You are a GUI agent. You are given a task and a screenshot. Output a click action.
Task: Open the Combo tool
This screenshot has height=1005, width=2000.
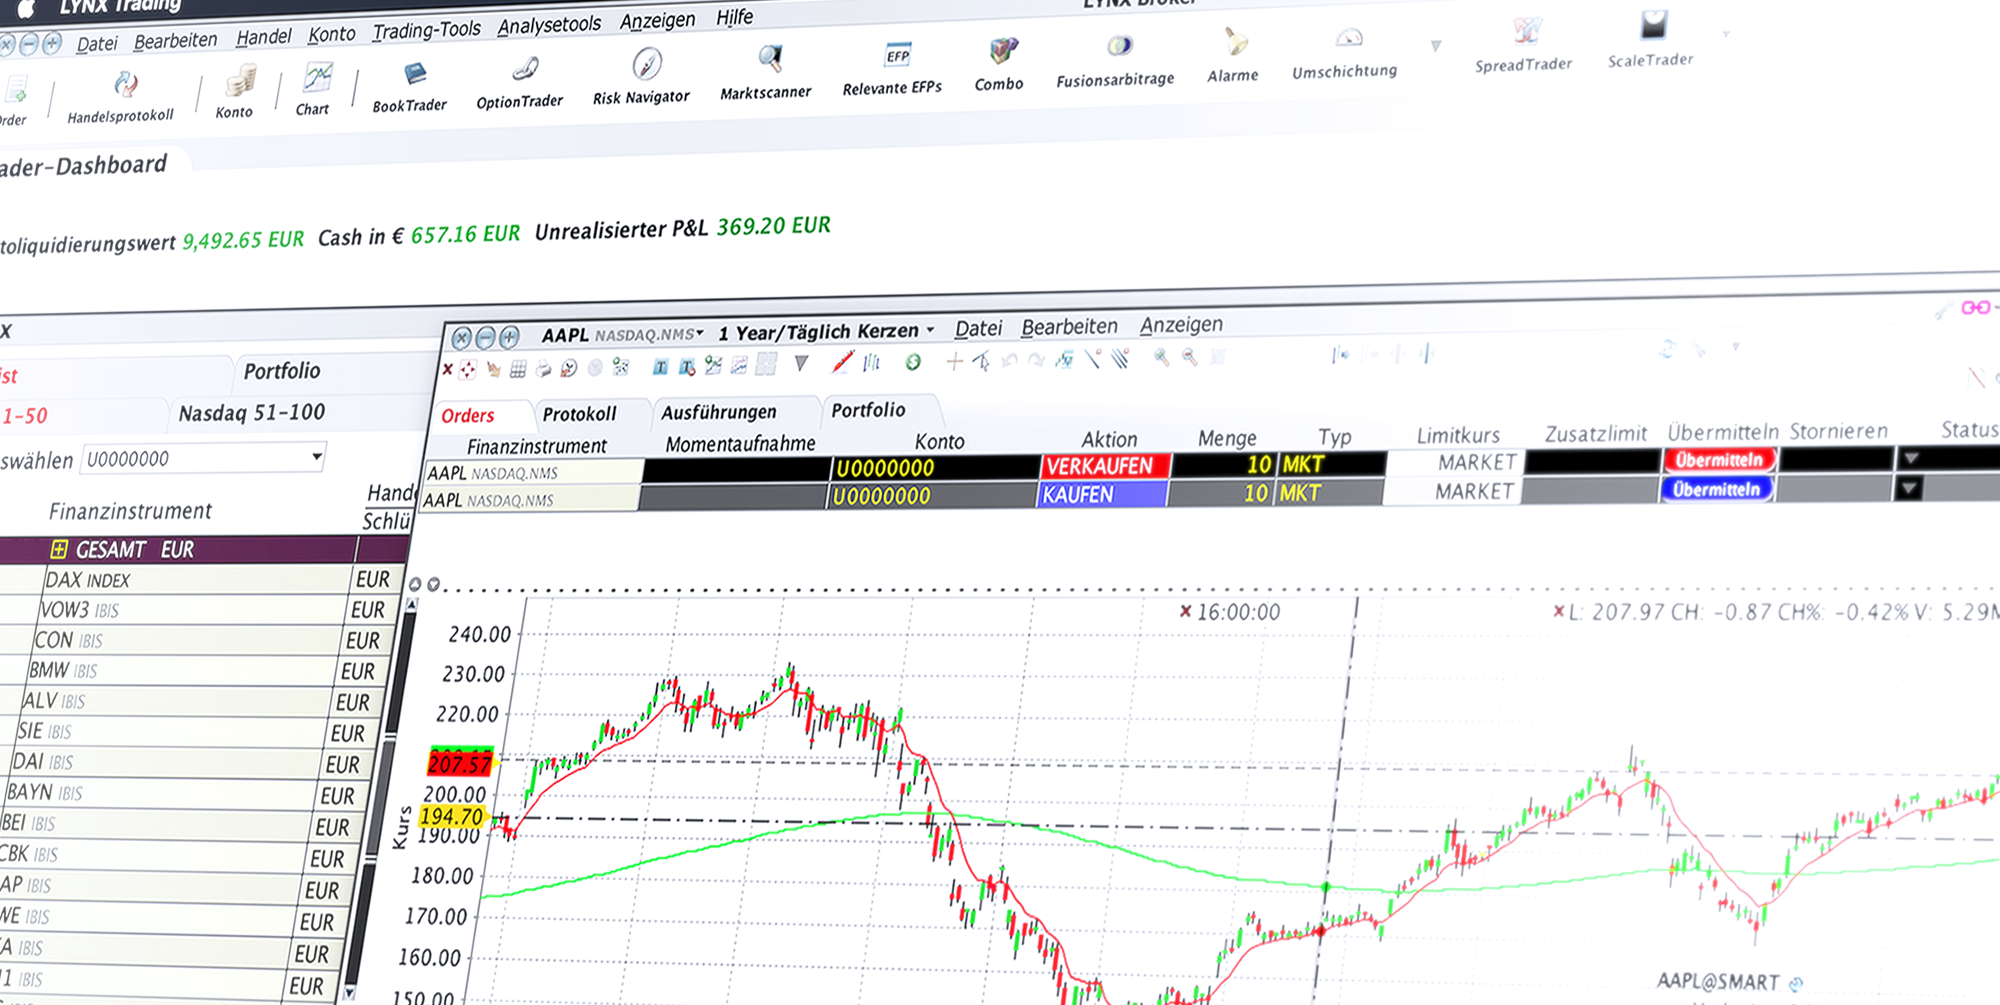pyautogui.click(x=1000, y=65)
